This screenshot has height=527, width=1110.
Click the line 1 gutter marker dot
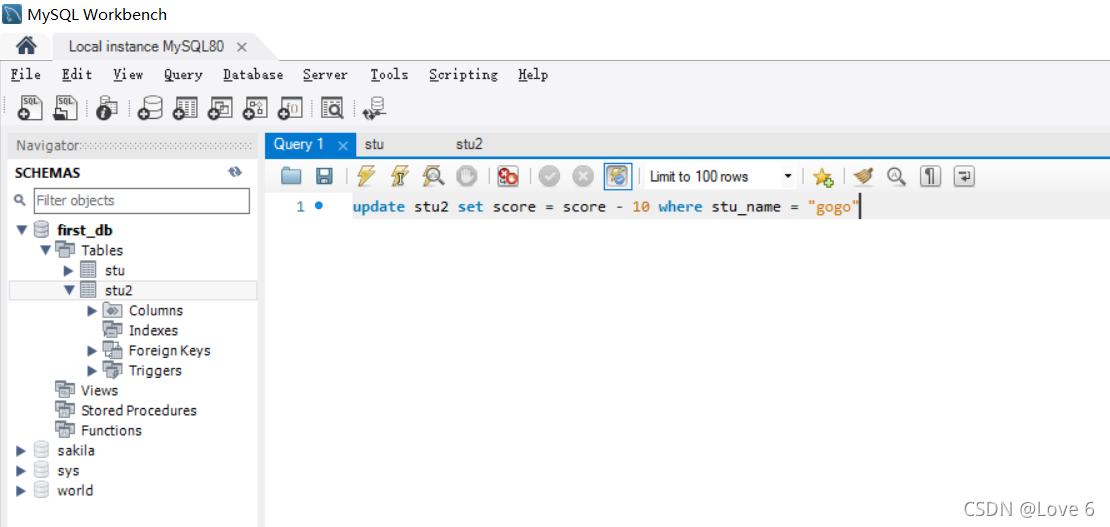coord(319,206)
